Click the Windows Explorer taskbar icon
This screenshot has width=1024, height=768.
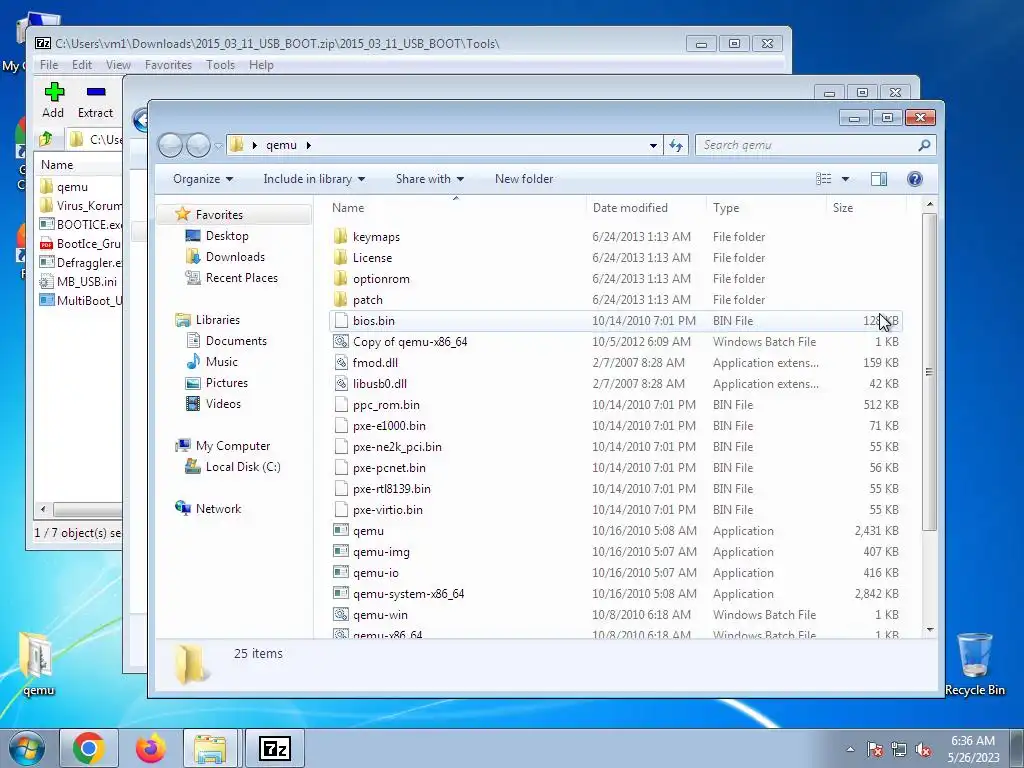[210, 748]
